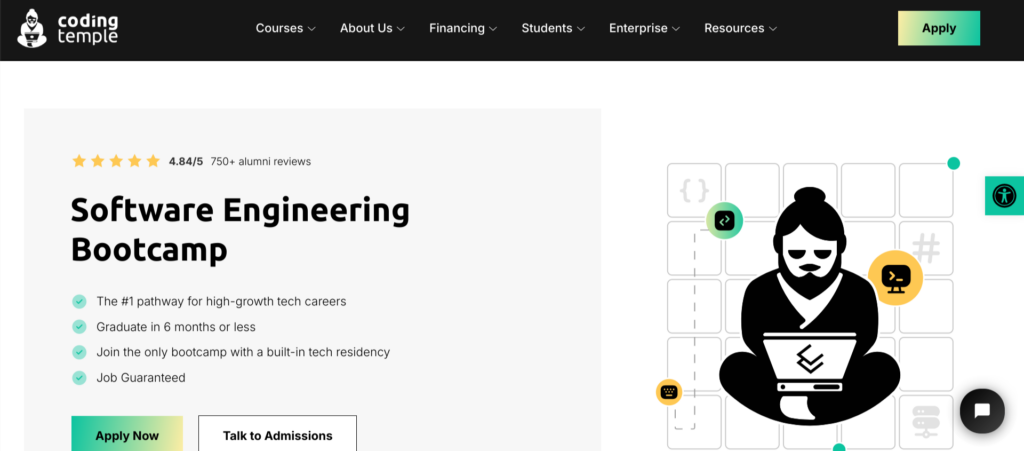
Task: Open the About Us menu
Action: click(x=372, y=28)
